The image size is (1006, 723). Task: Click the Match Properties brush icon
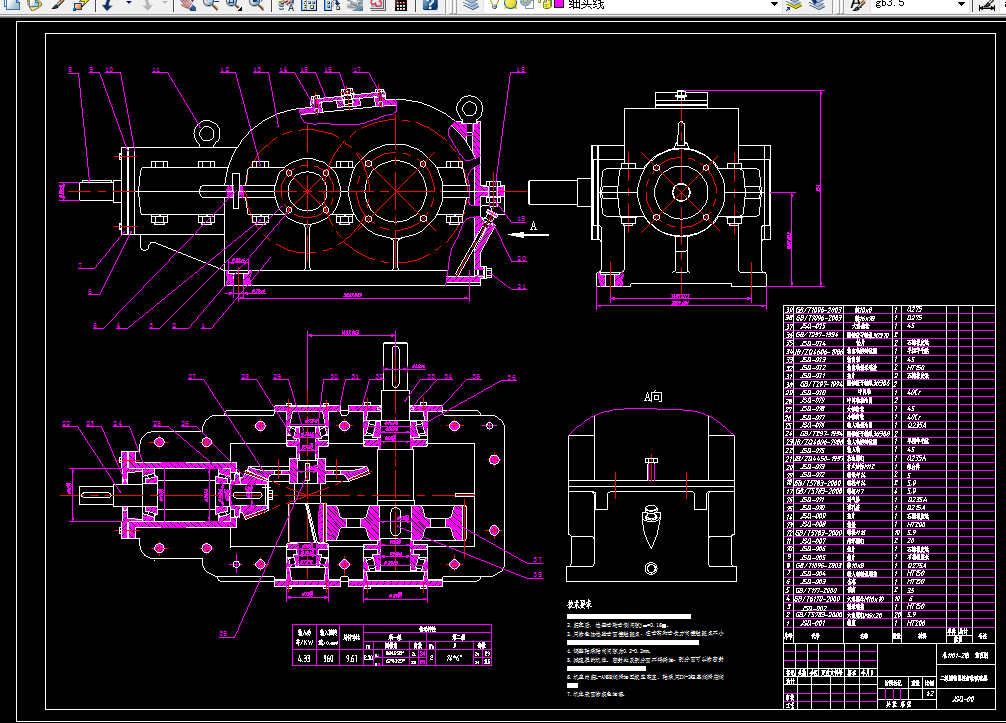point(58,4)
